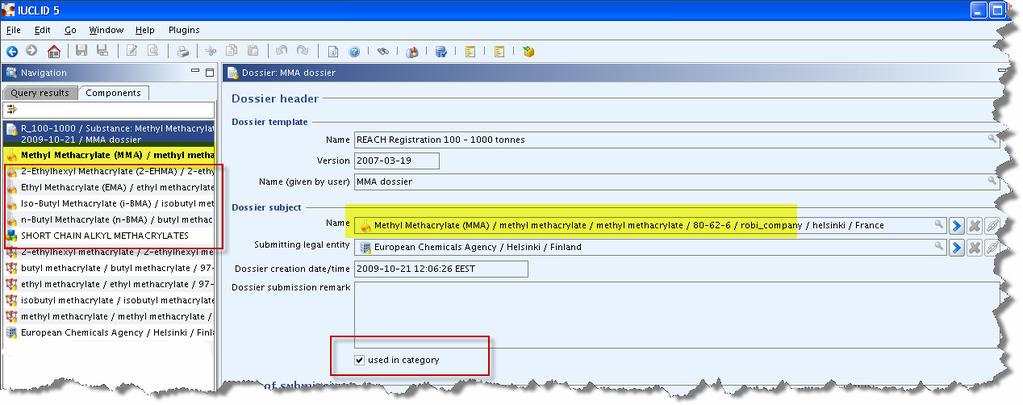Open the Help menu

click(x=145, y=30)
